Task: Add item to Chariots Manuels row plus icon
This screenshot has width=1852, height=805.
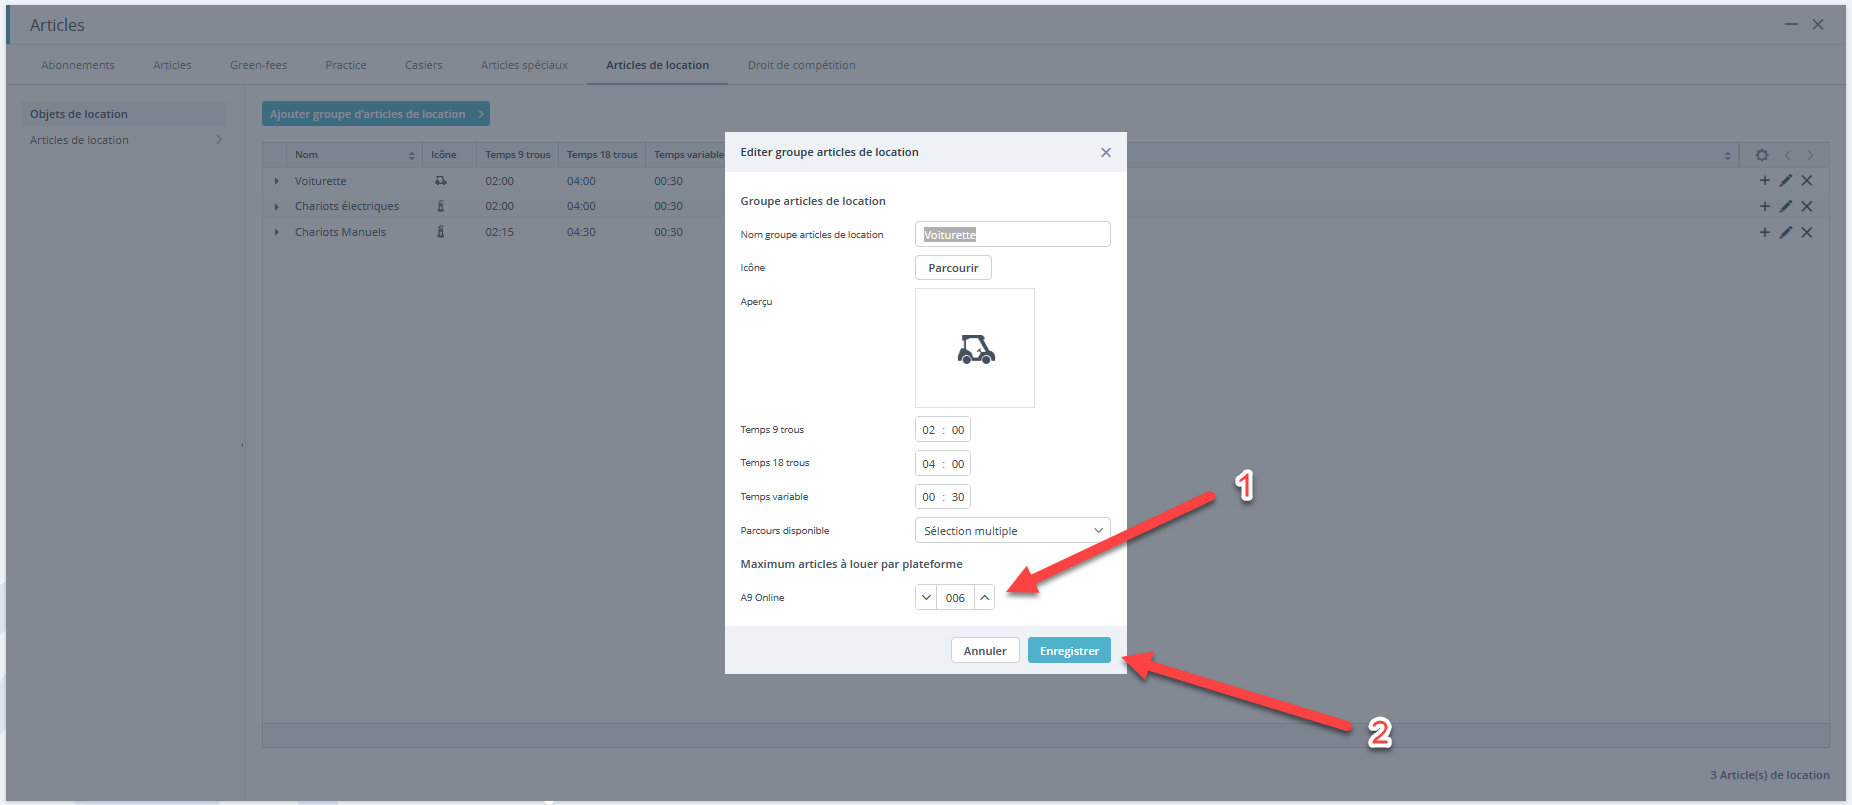Action: 1765,232
